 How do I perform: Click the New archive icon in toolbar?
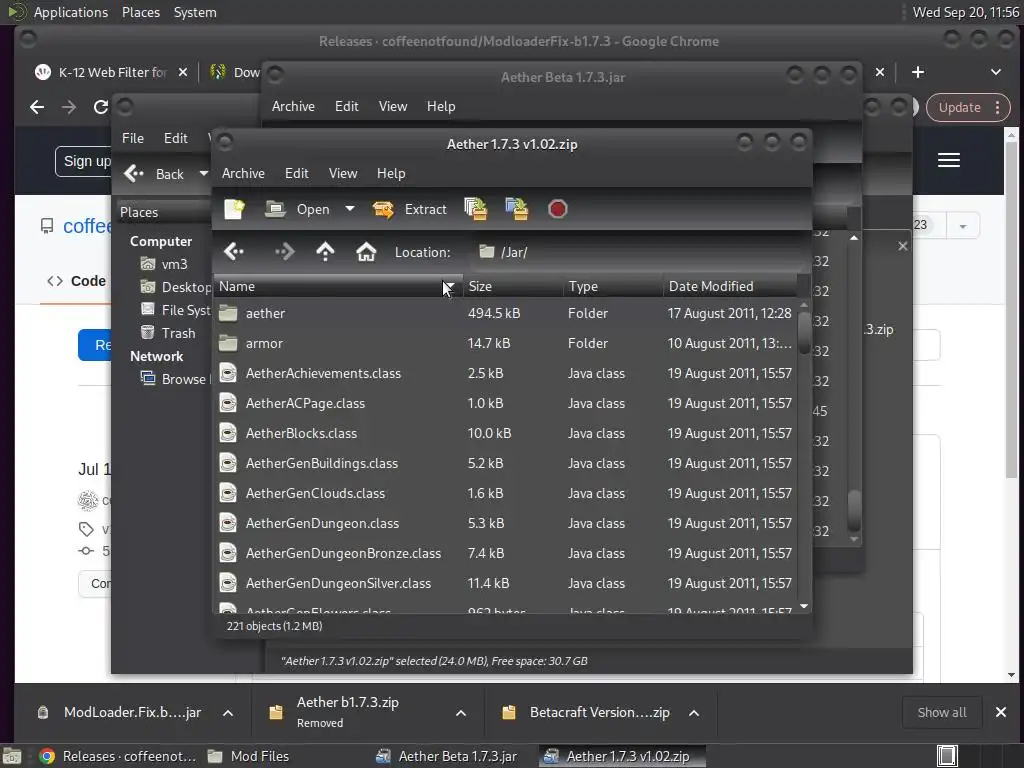coord(234,209)
